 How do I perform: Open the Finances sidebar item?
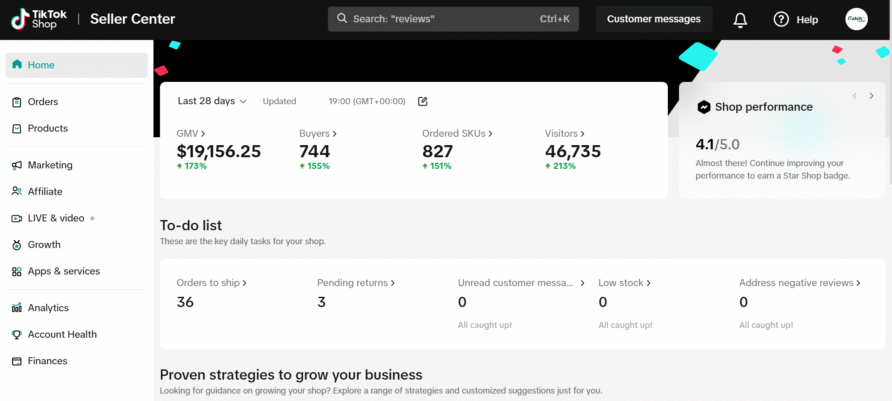coord(47,361)
